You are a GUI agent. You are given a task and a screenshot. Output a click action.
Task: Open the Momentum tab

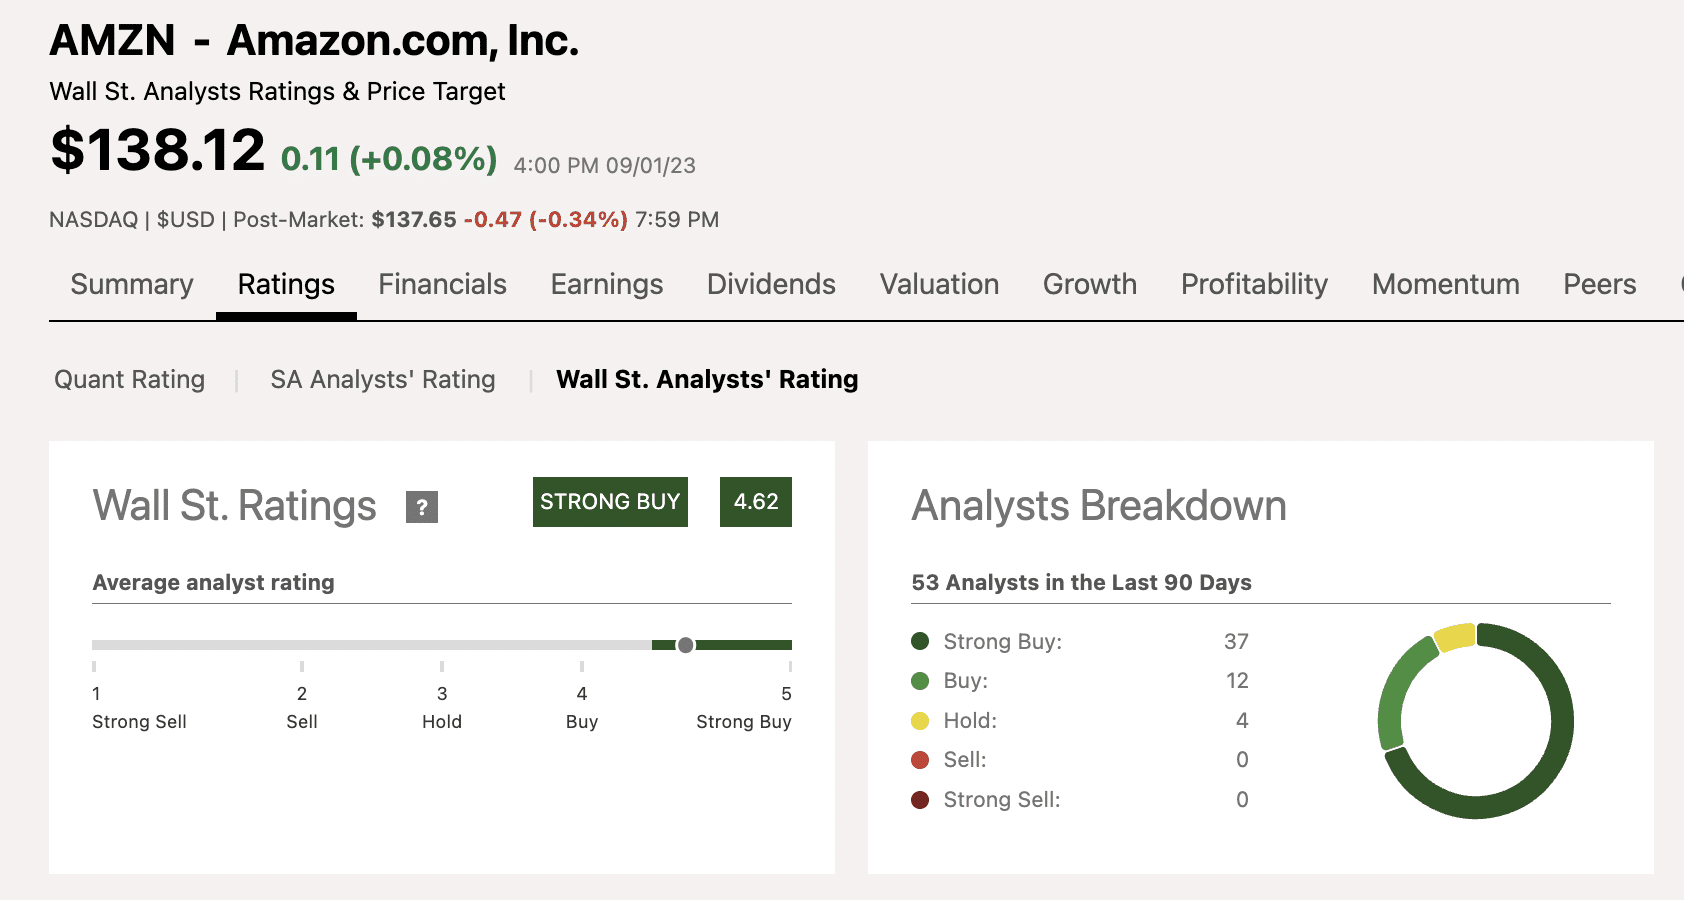pos(1446,285)
